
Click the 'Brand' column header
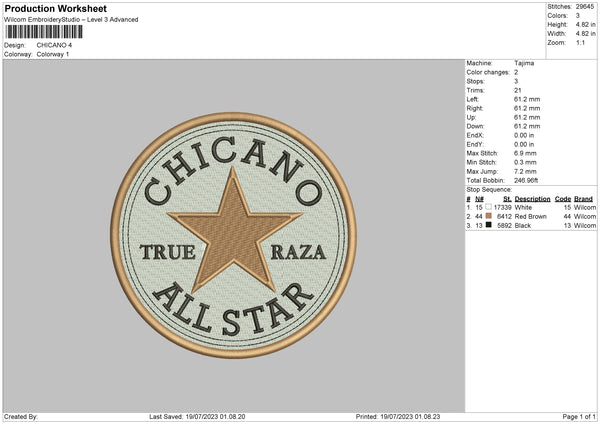pyautogui.click(x=583, y=199)
